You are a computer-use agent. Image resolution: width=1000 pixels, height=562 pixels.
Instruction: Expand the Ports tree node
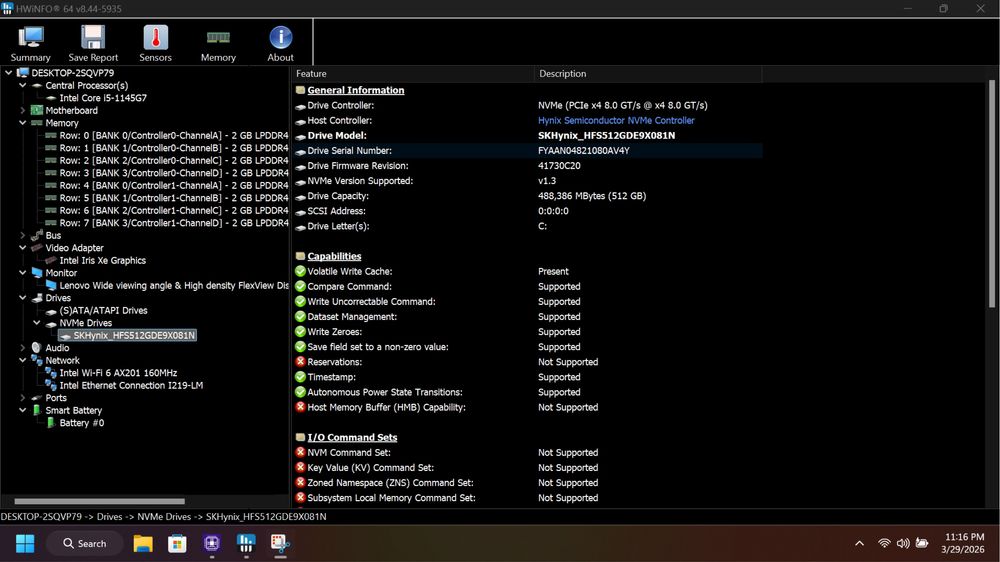coord(23,397)
